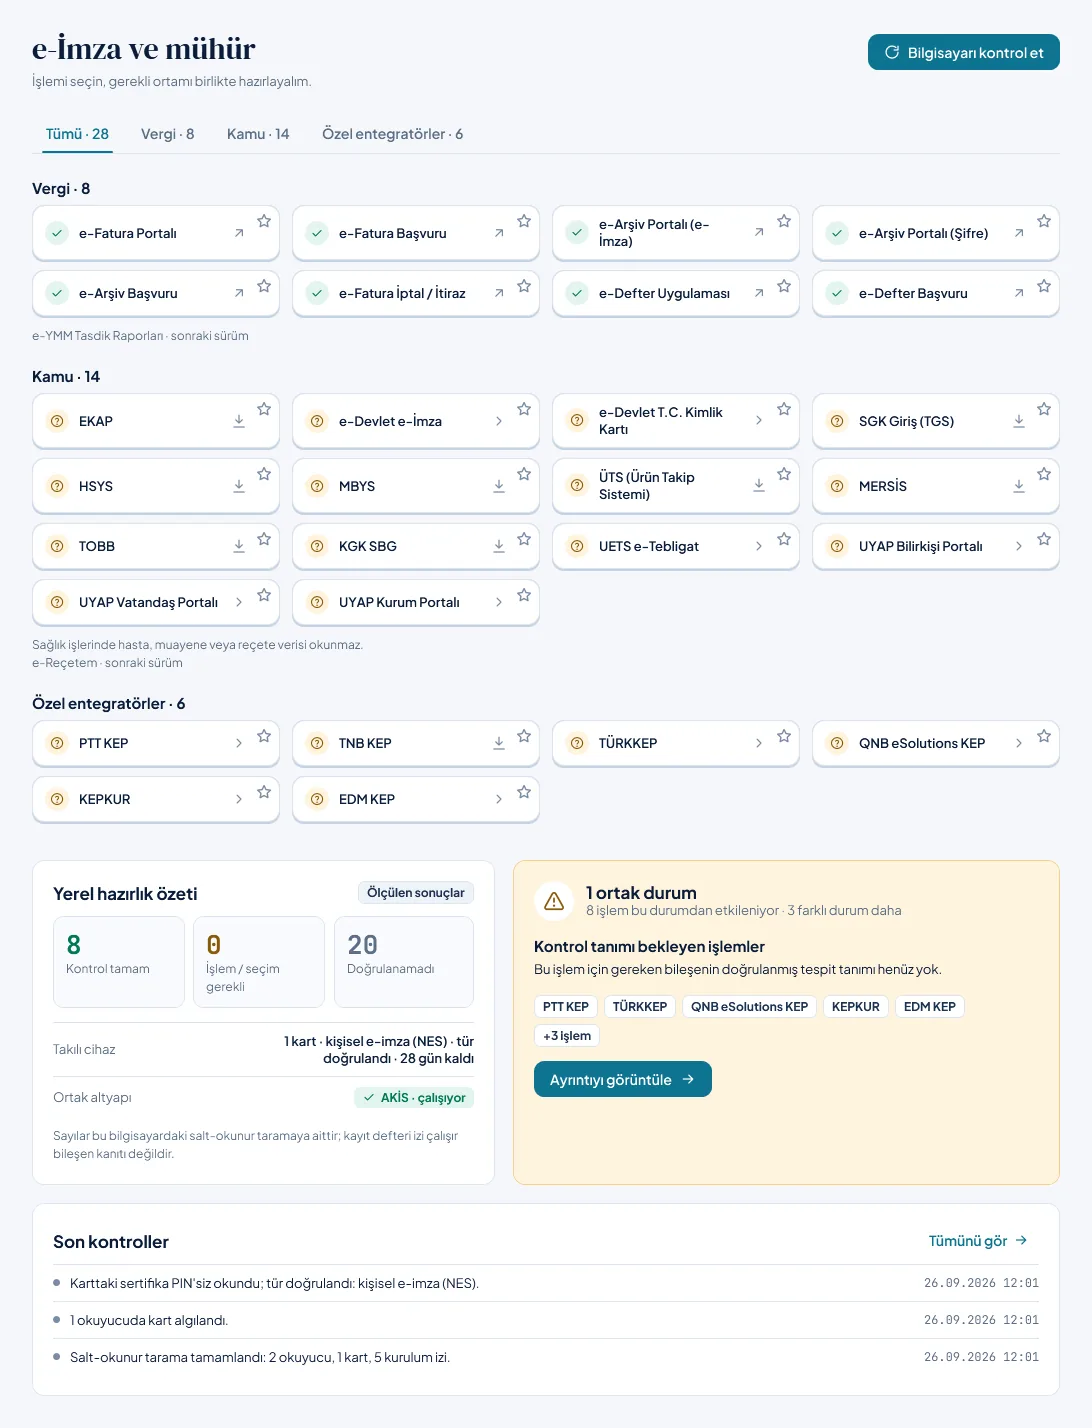Click the download icon on TNB KEP
Screen dimensions: 1092x1428
[499, 743]
